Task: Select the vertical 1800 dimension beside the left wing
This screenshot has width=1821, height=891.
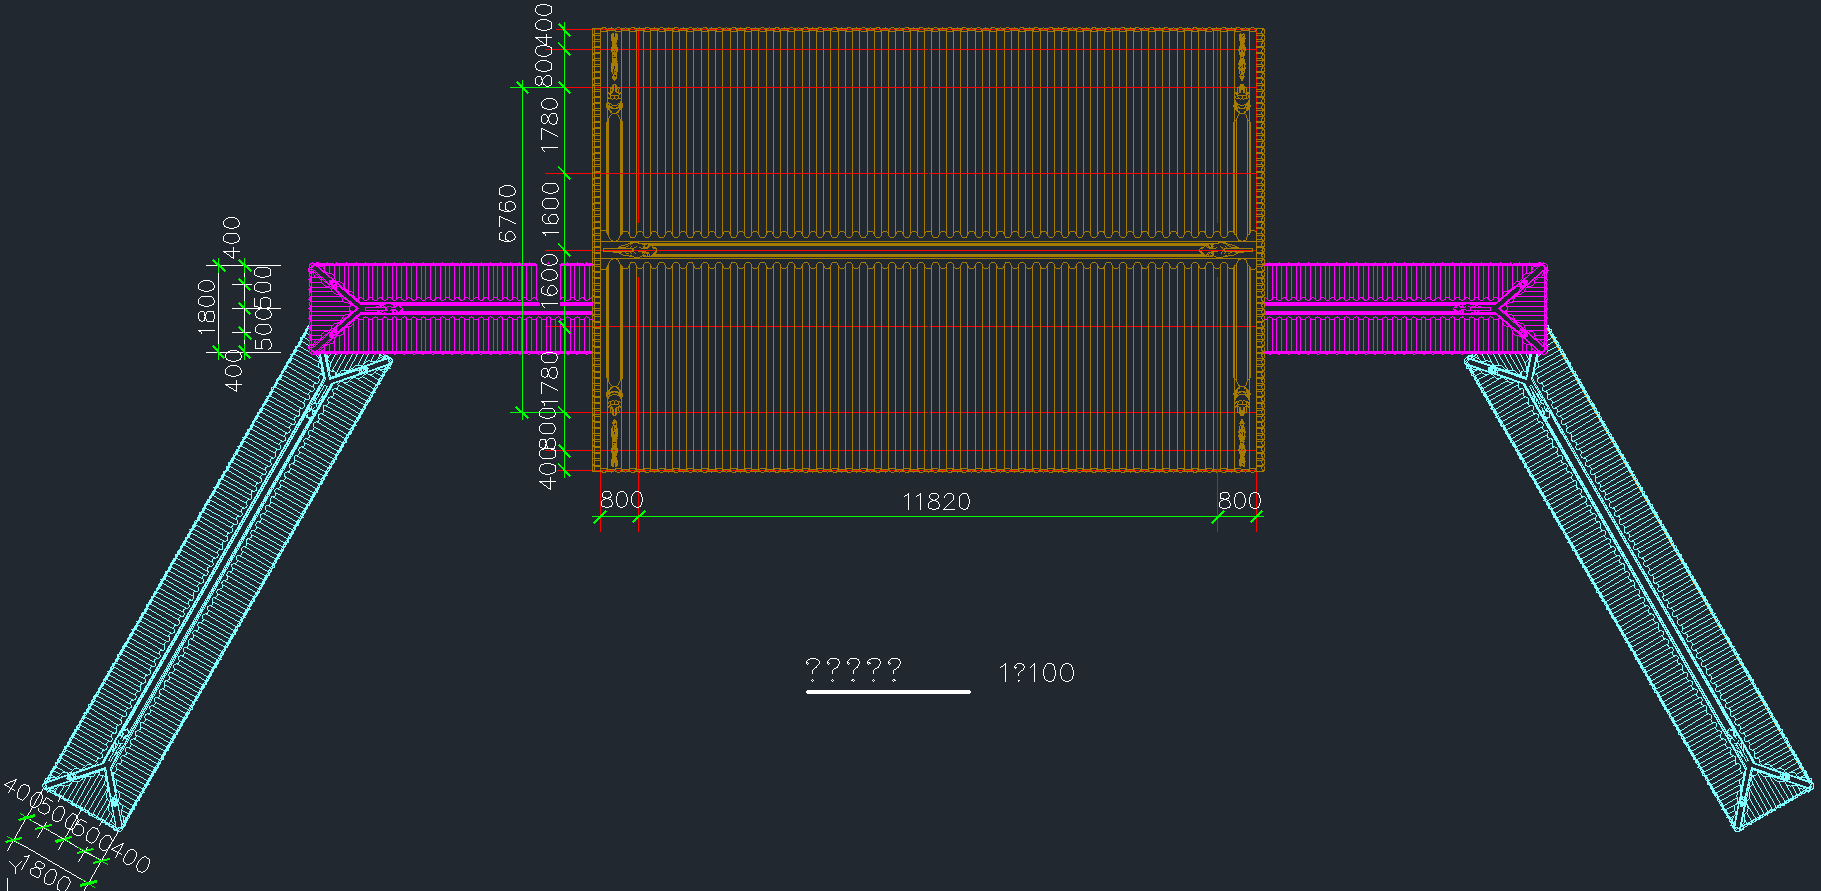Action: [x=207, y=306]
